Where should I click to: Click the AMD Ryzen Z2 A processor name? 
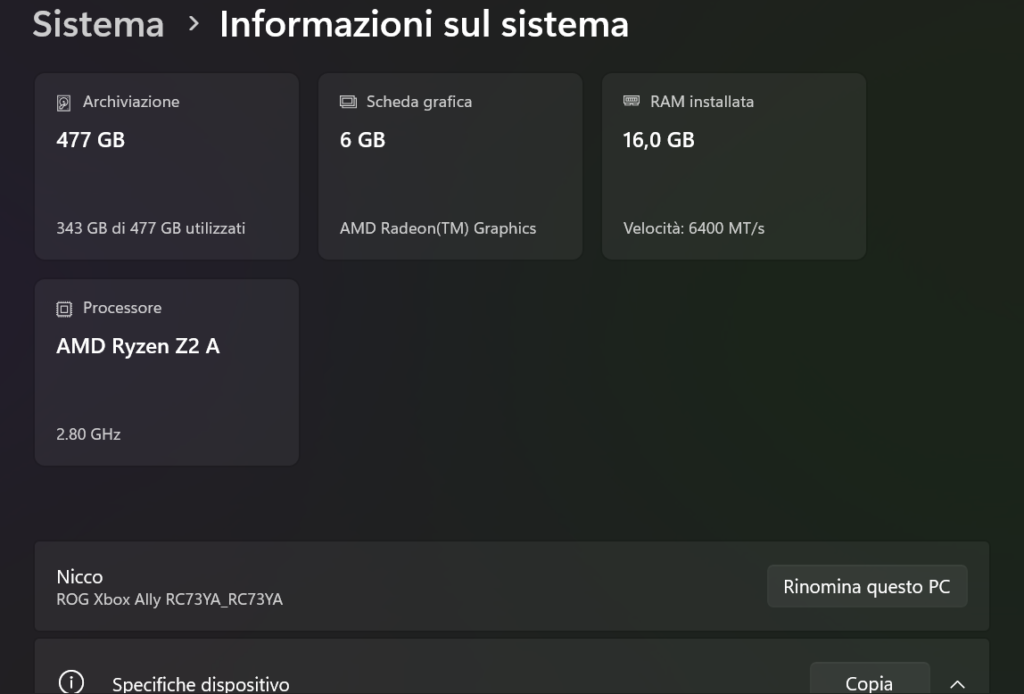tap(138, 346)
